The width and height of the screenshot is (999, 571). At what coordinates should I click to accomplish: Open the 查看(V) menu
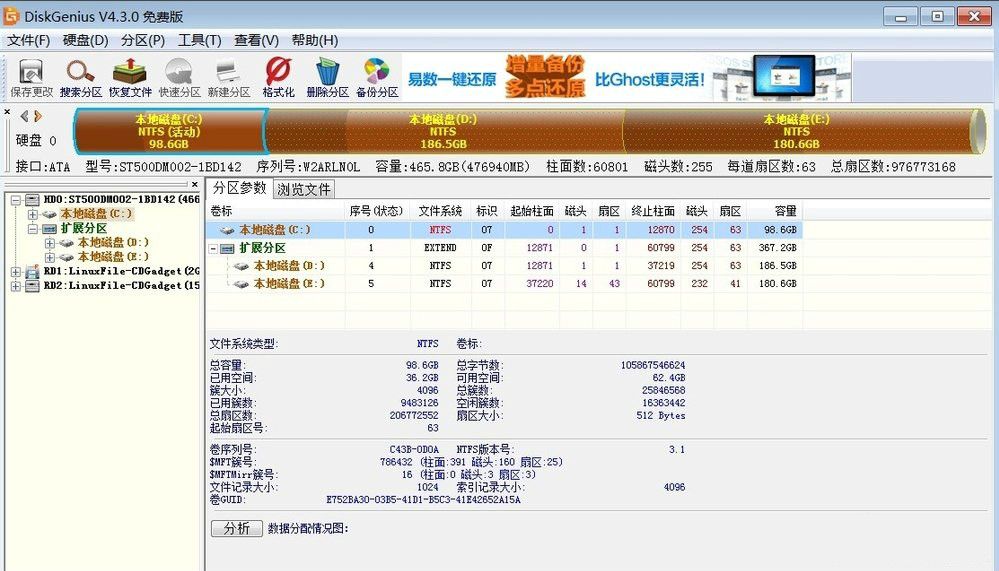pyautogui.click(x=256, y=41)
